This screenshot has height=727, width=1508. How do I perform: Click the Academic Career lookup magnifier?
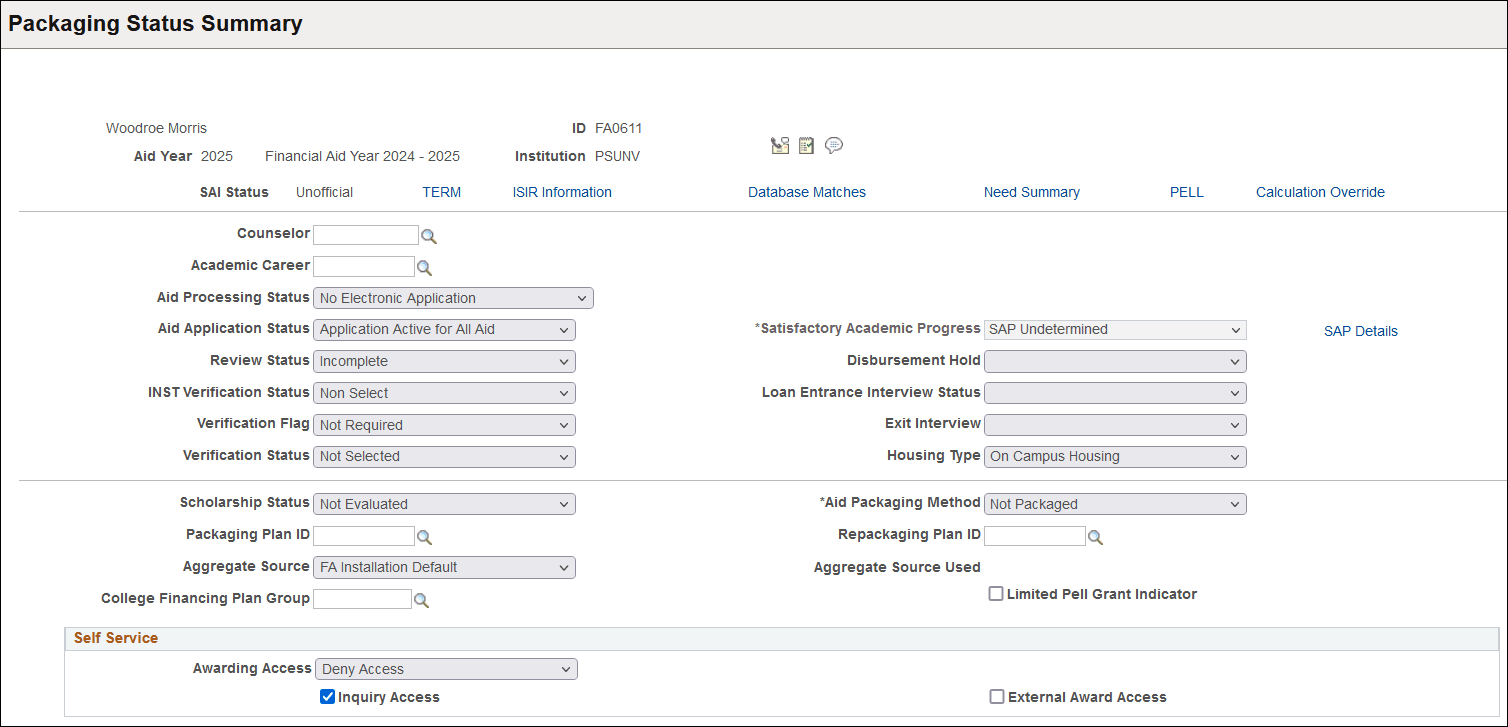click(x=424, y=268)
